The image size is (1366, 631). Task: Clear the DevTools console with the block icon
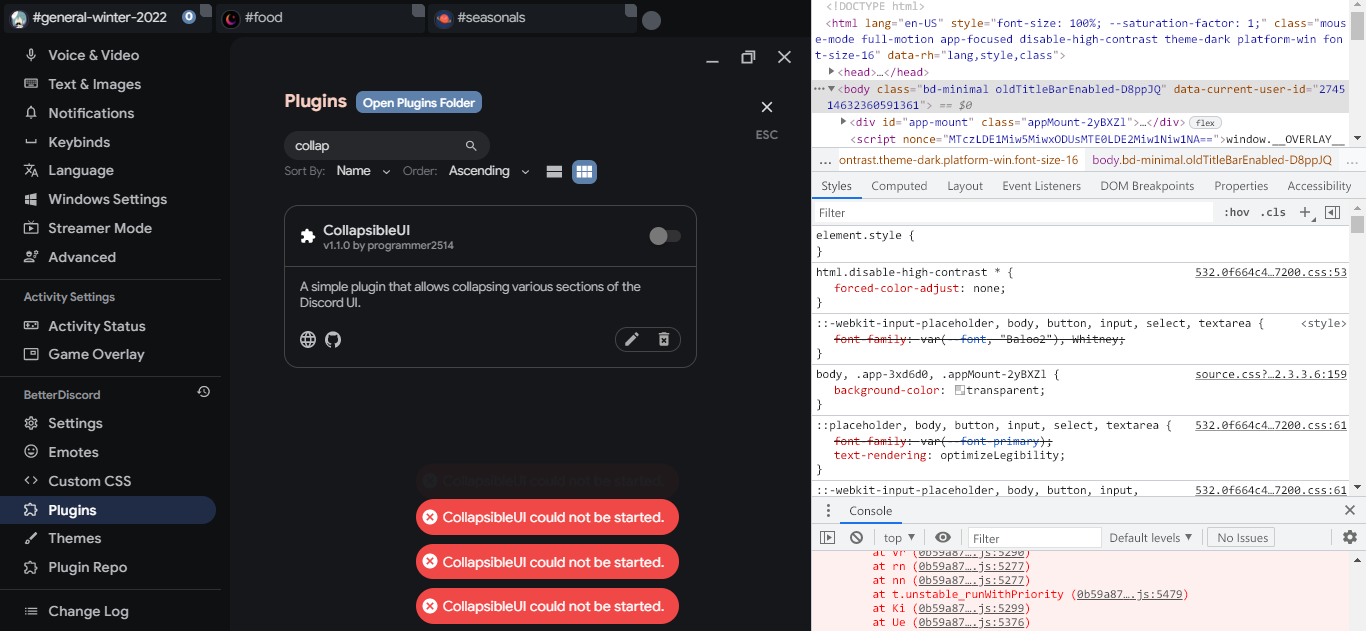[x=856, y=537]
